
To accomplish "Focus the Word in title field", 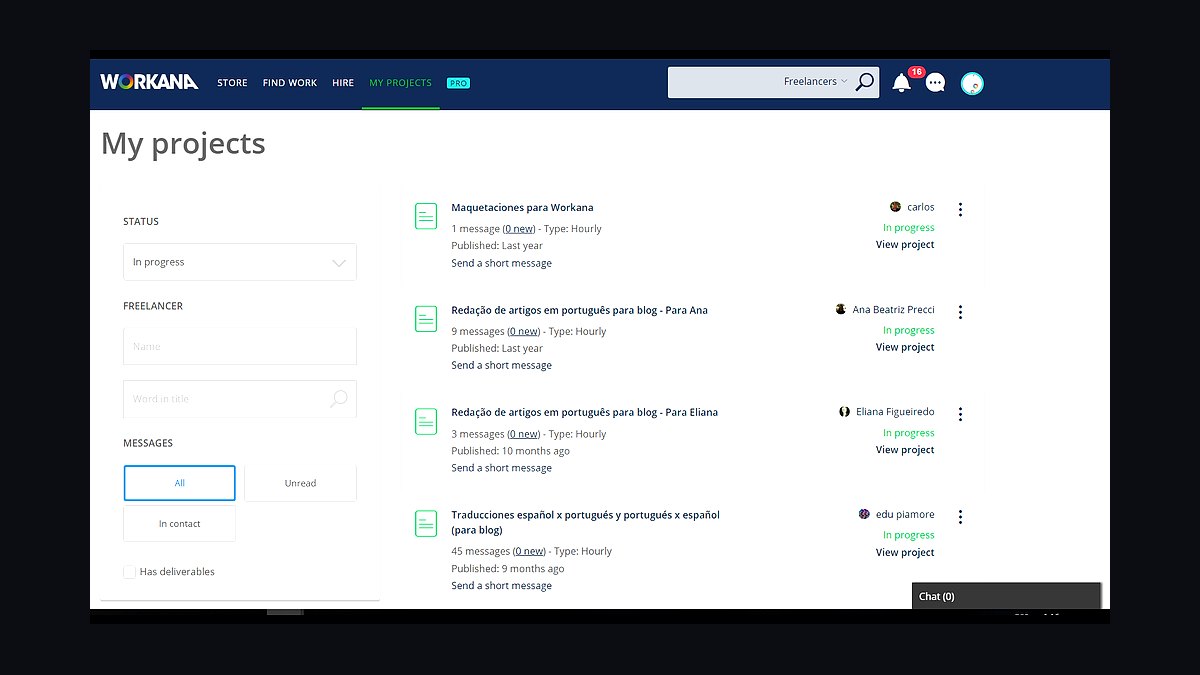I will click(240, 398).
